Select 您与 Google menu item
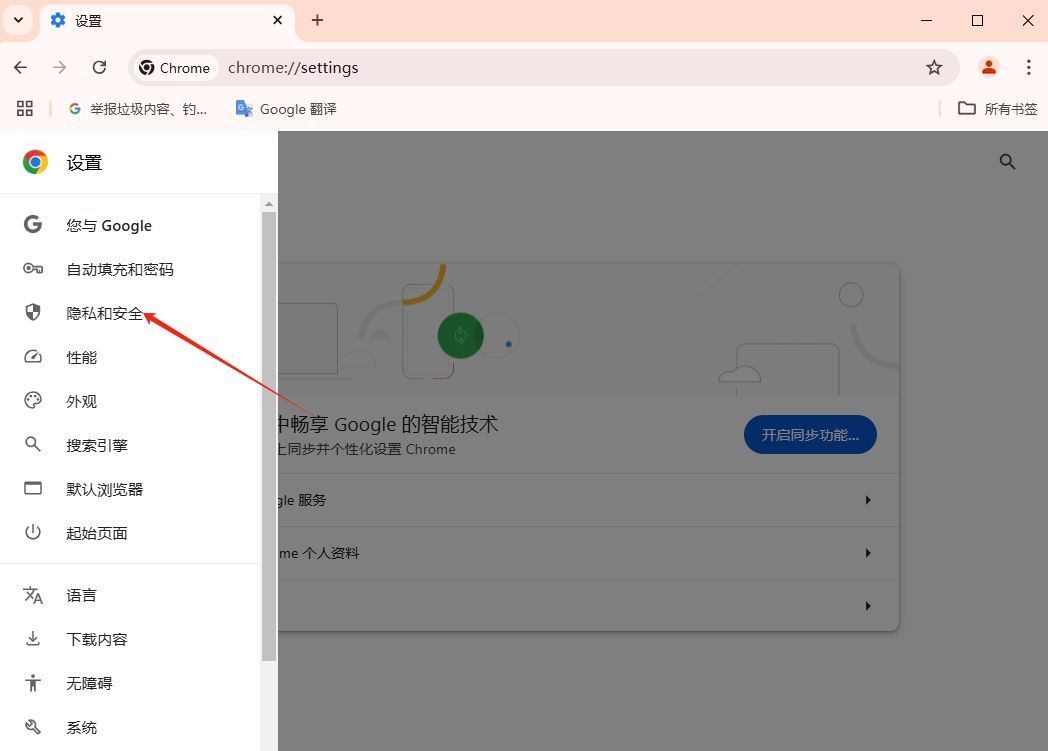The image size is (1048, 751). tap(130, 225)
